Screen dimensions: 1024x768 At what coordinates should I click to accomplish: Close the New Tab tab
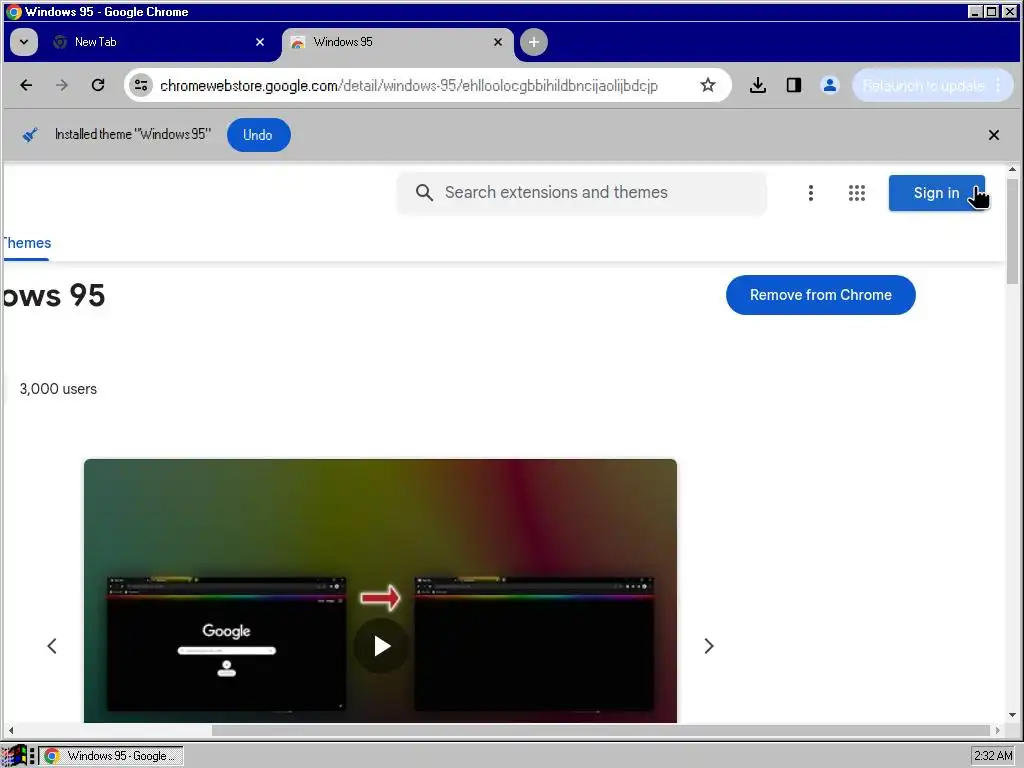click(x=260, y=42)
